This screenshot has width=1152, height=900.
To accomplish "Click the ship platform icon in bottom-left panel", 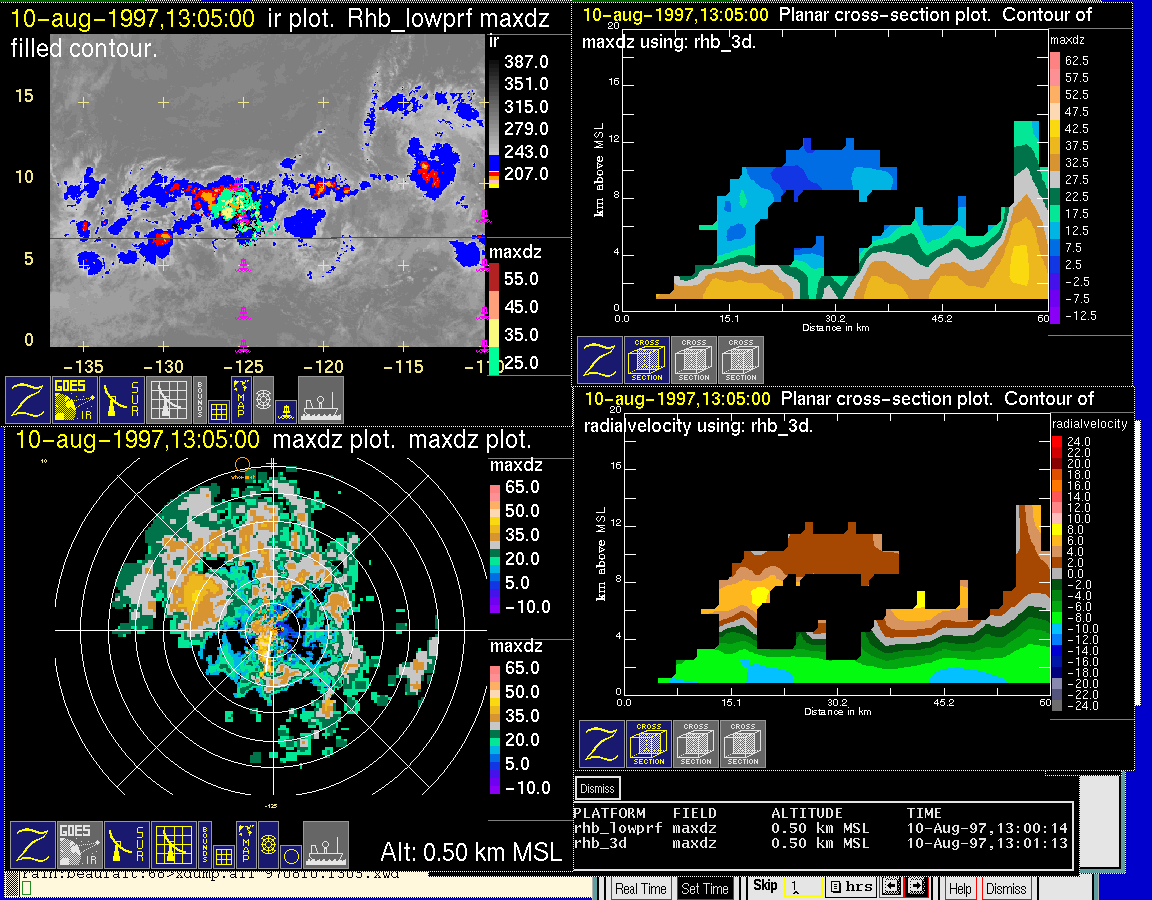I will click(x=325, y=844).
